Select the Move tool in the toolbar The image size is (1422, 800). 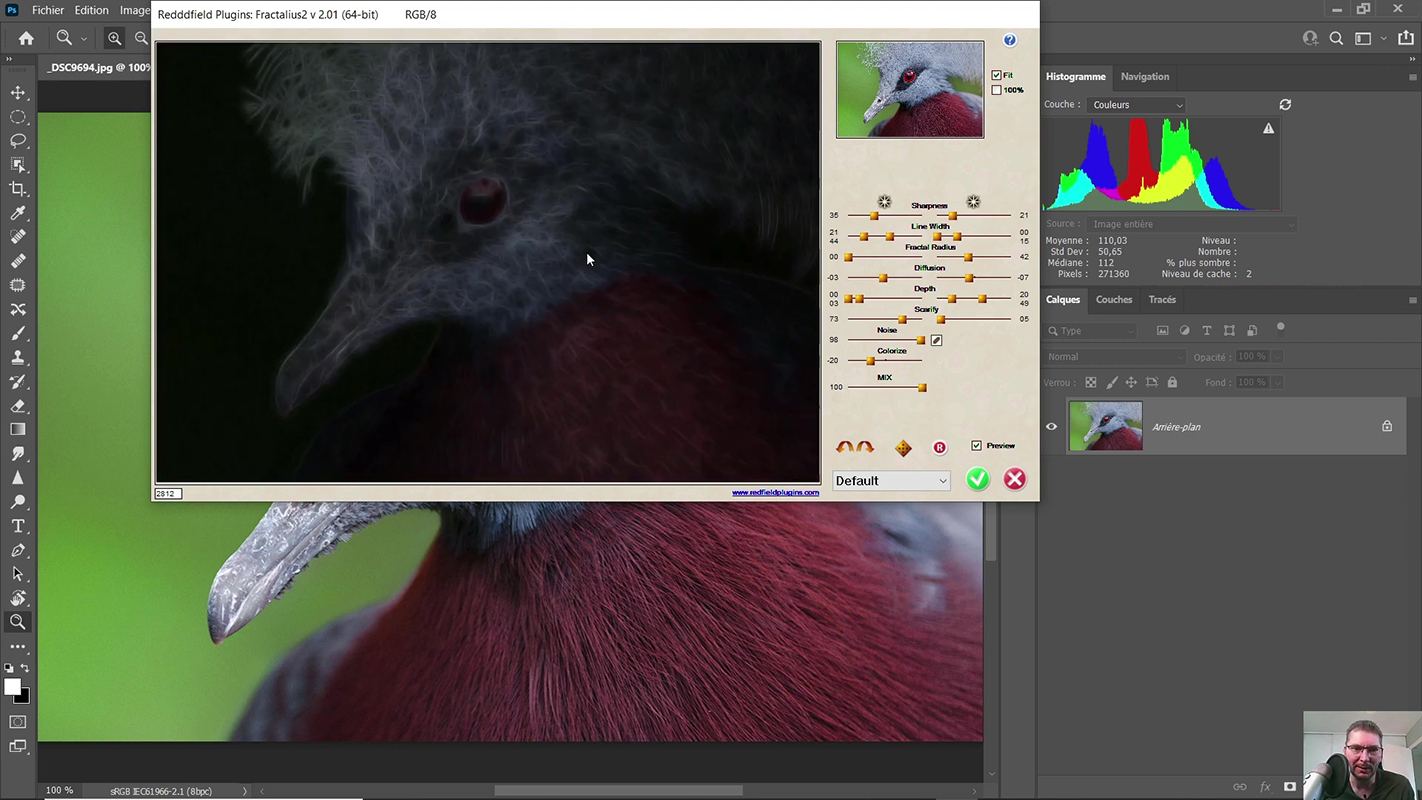pos(18,93)
